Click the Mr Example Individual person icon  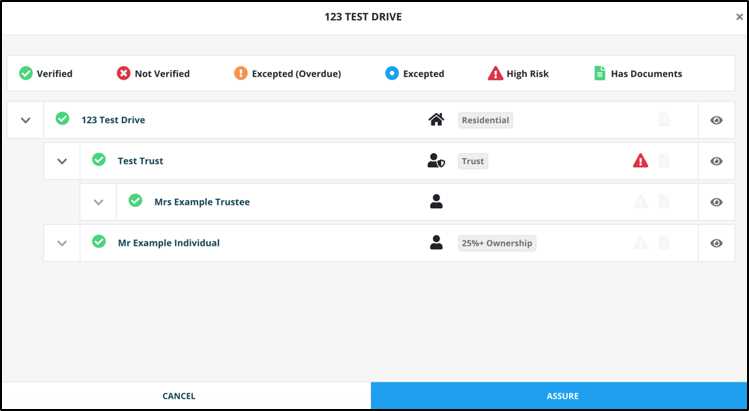[x=436, y=243]
